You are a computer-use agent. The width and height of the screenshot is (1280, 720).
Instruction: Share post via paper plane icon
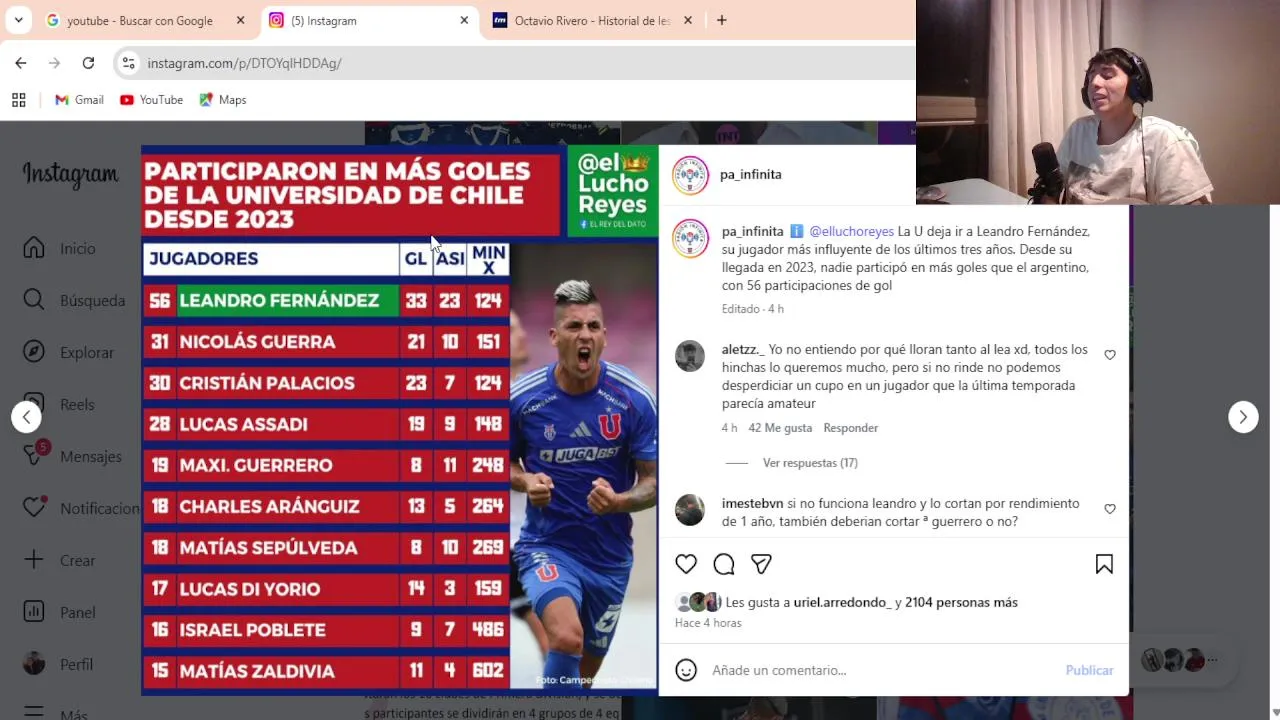point(761,564)
